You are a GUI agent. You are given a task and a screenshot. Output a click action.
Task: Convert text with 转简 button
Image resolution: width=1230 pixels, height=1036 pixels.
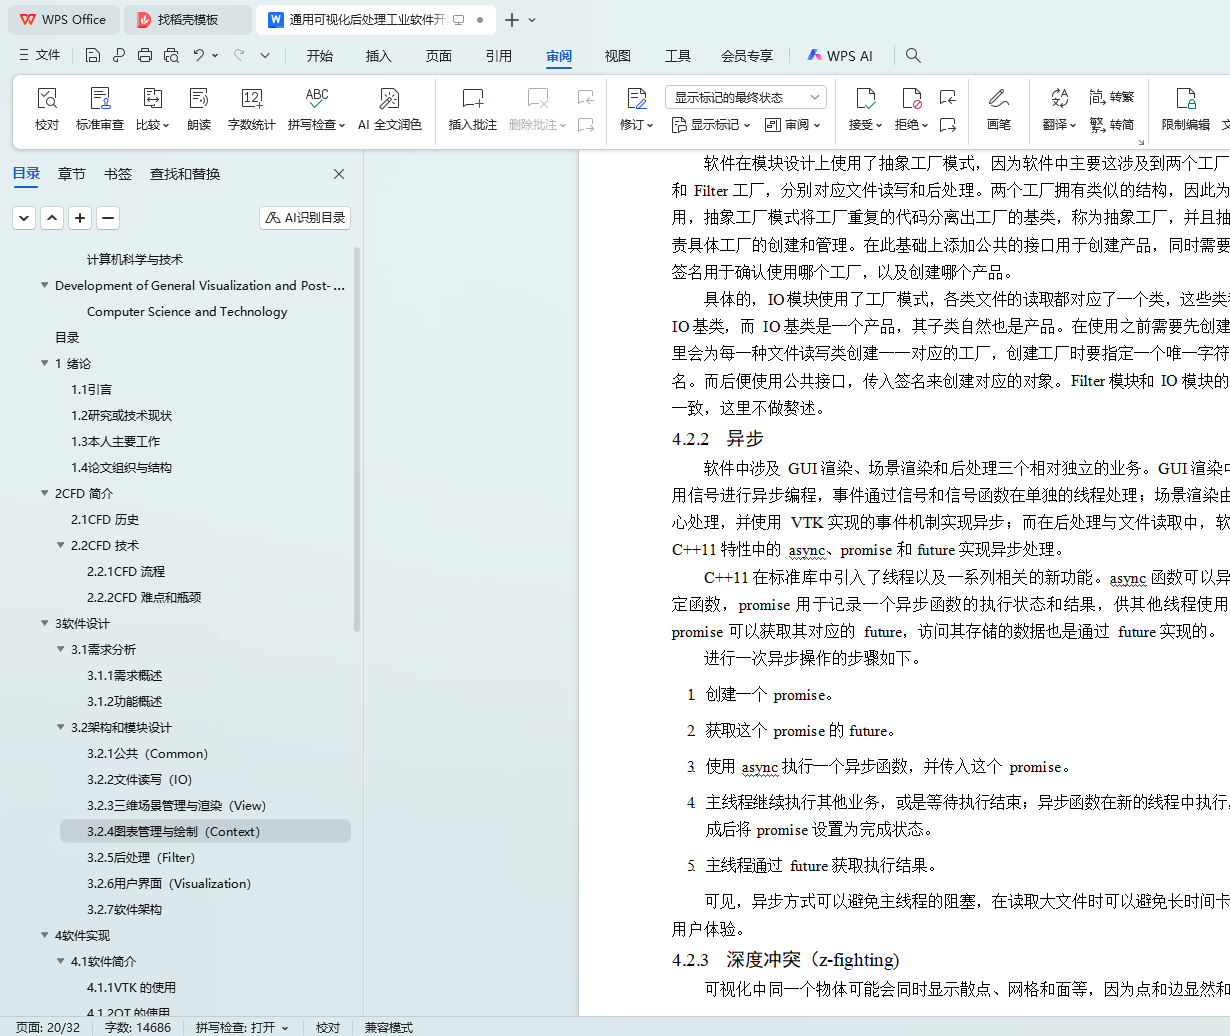1112,125
